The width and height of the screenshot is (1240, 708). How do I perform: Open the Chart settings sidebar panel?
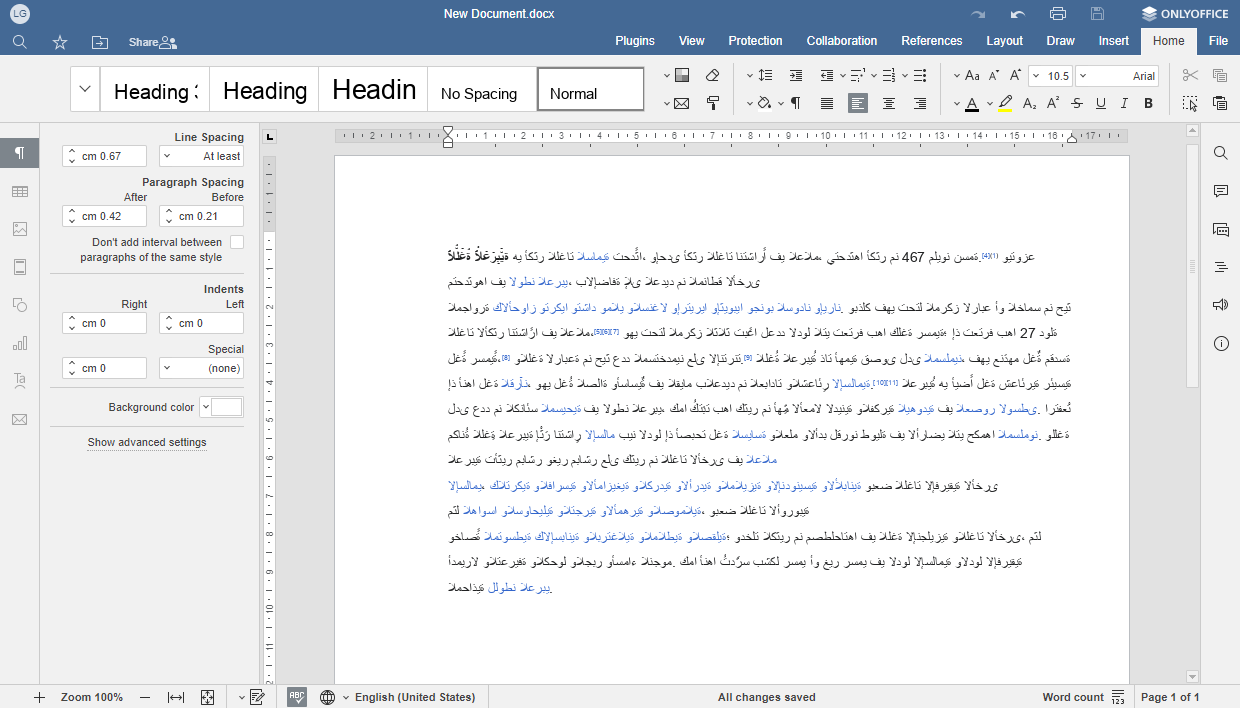pyautogui.click(x=20, y=343)
